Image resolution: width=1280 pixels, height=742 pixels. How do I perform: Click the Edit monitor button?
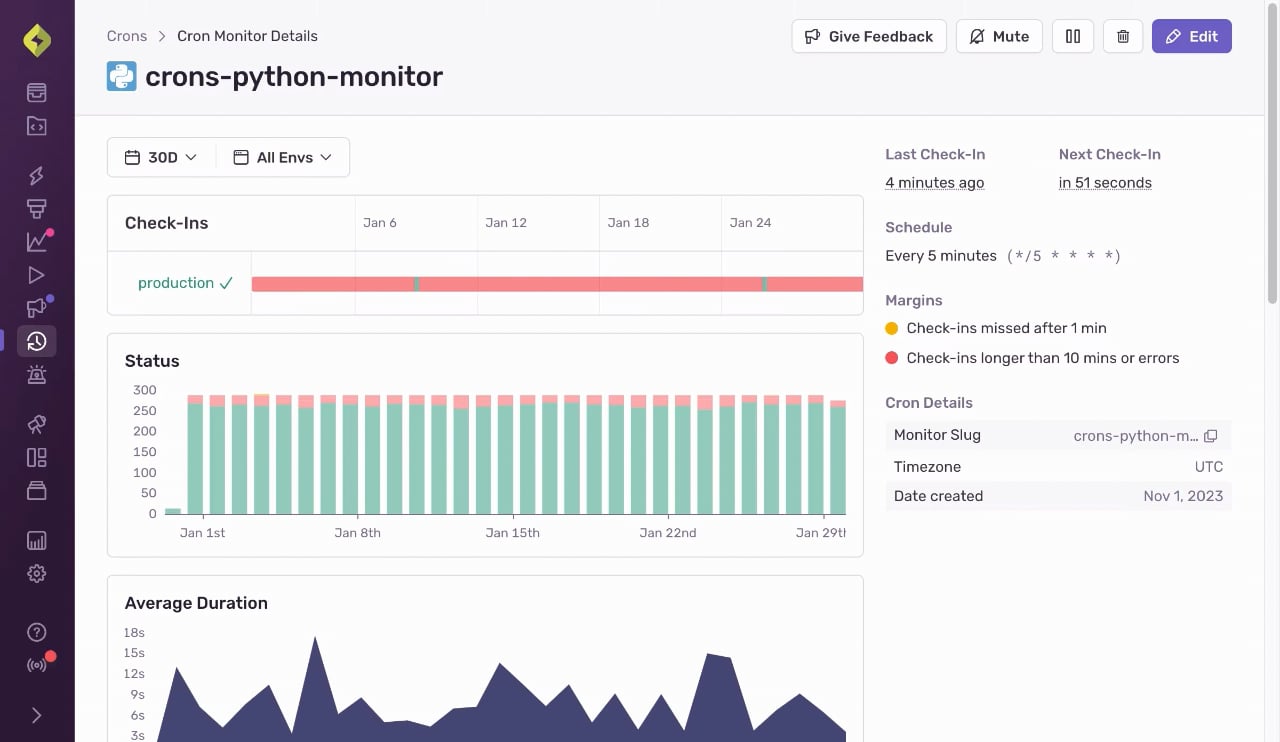(x=1192, y=37)
